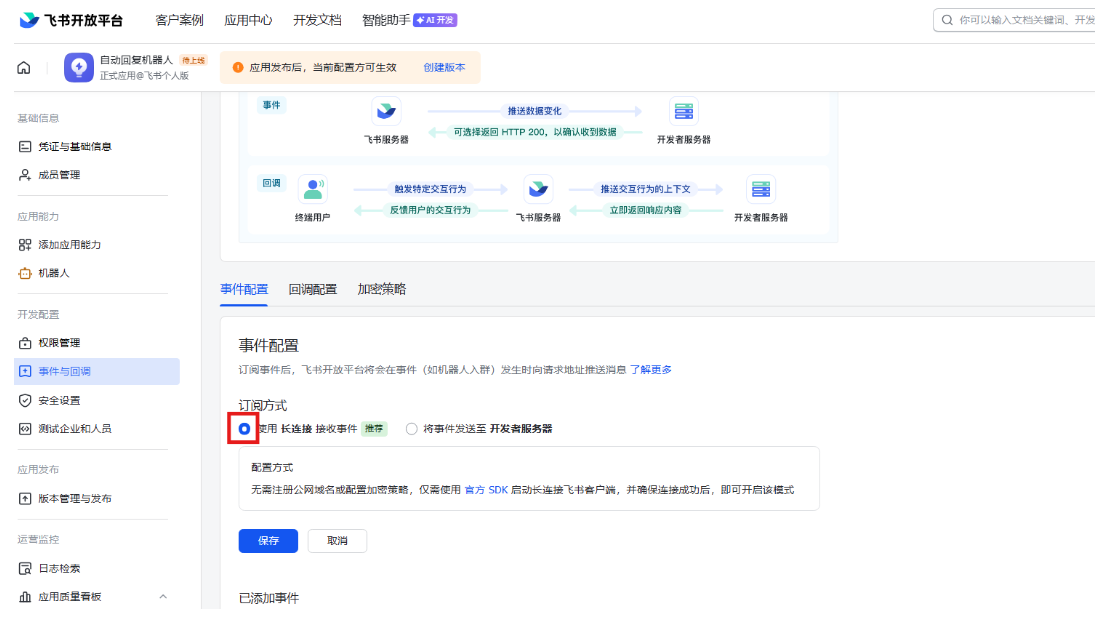Click the orange warning icon in banner
Viewport: 1095px width, 639px height.
tap(238, 68)
